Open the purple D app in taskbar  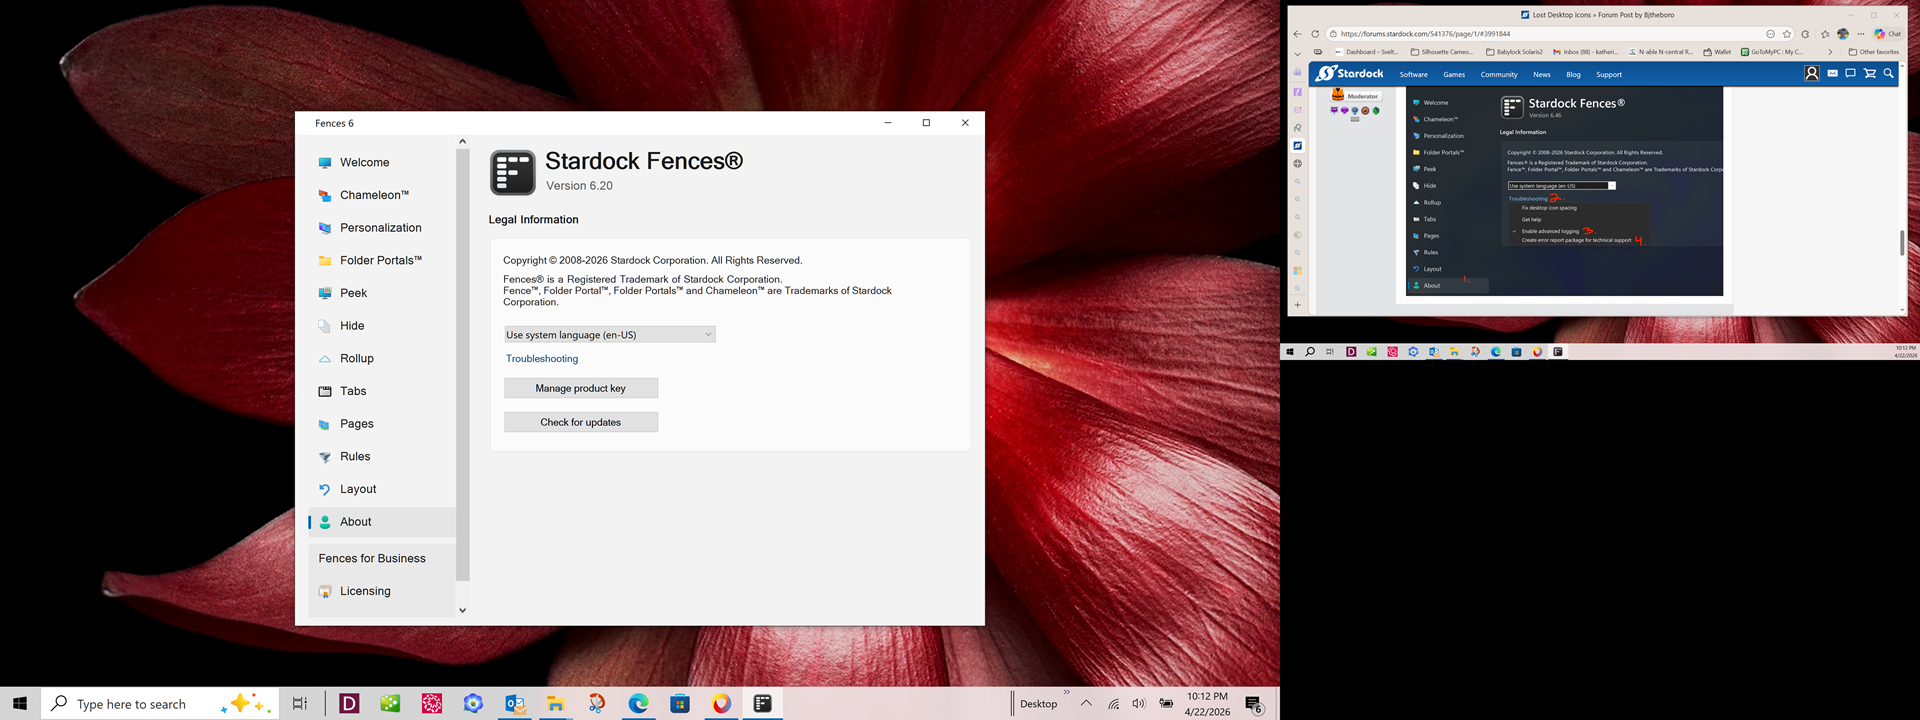349,704
